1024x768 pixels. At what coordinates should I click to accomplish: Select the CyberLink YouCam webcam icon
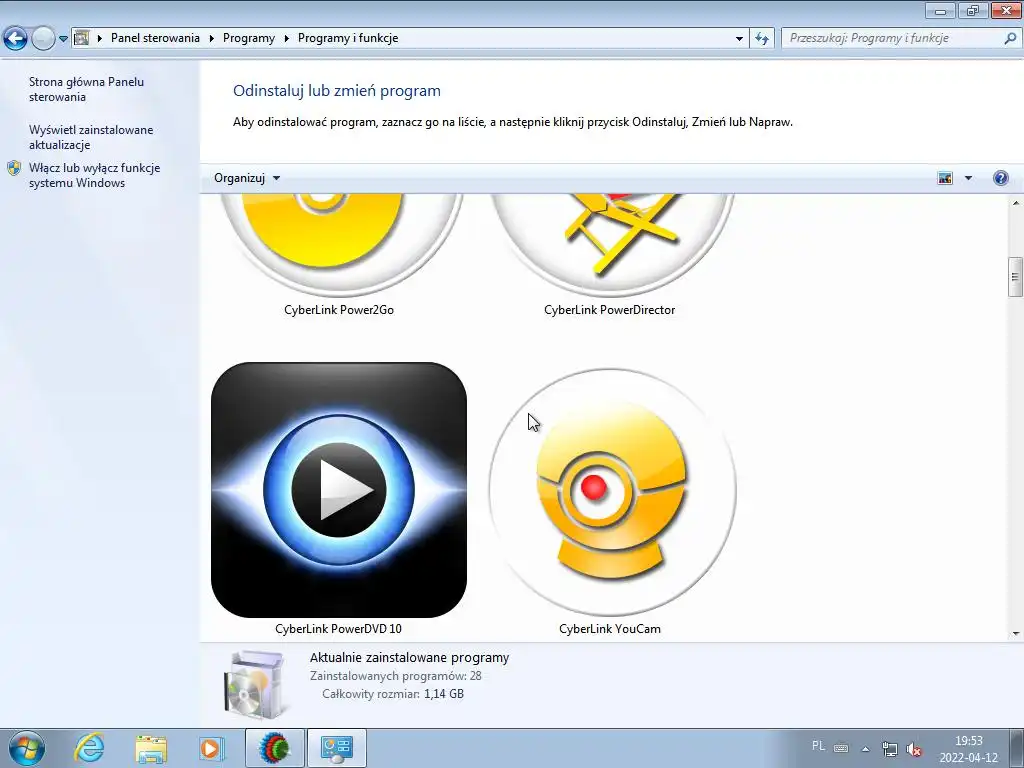coord(613,492)
